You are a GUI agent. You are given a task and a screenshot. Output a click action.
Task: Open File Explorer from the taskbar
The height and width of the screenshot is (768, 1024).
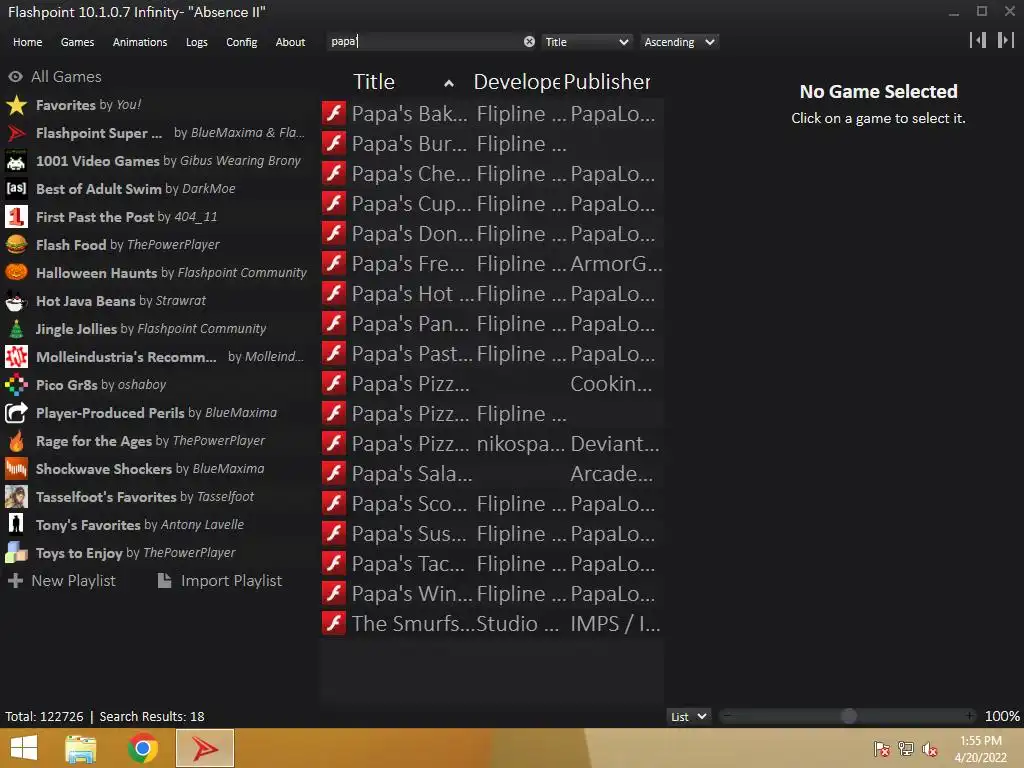pos(81,748)
